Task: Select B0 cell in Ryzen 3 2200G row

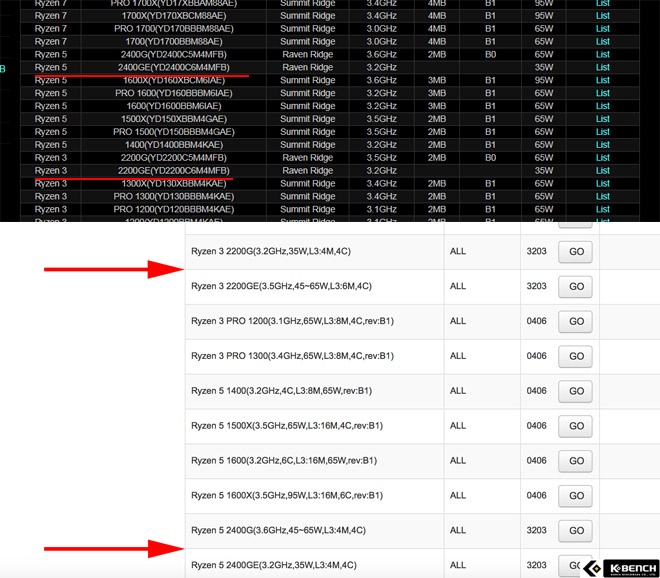Action: point(490,157)
